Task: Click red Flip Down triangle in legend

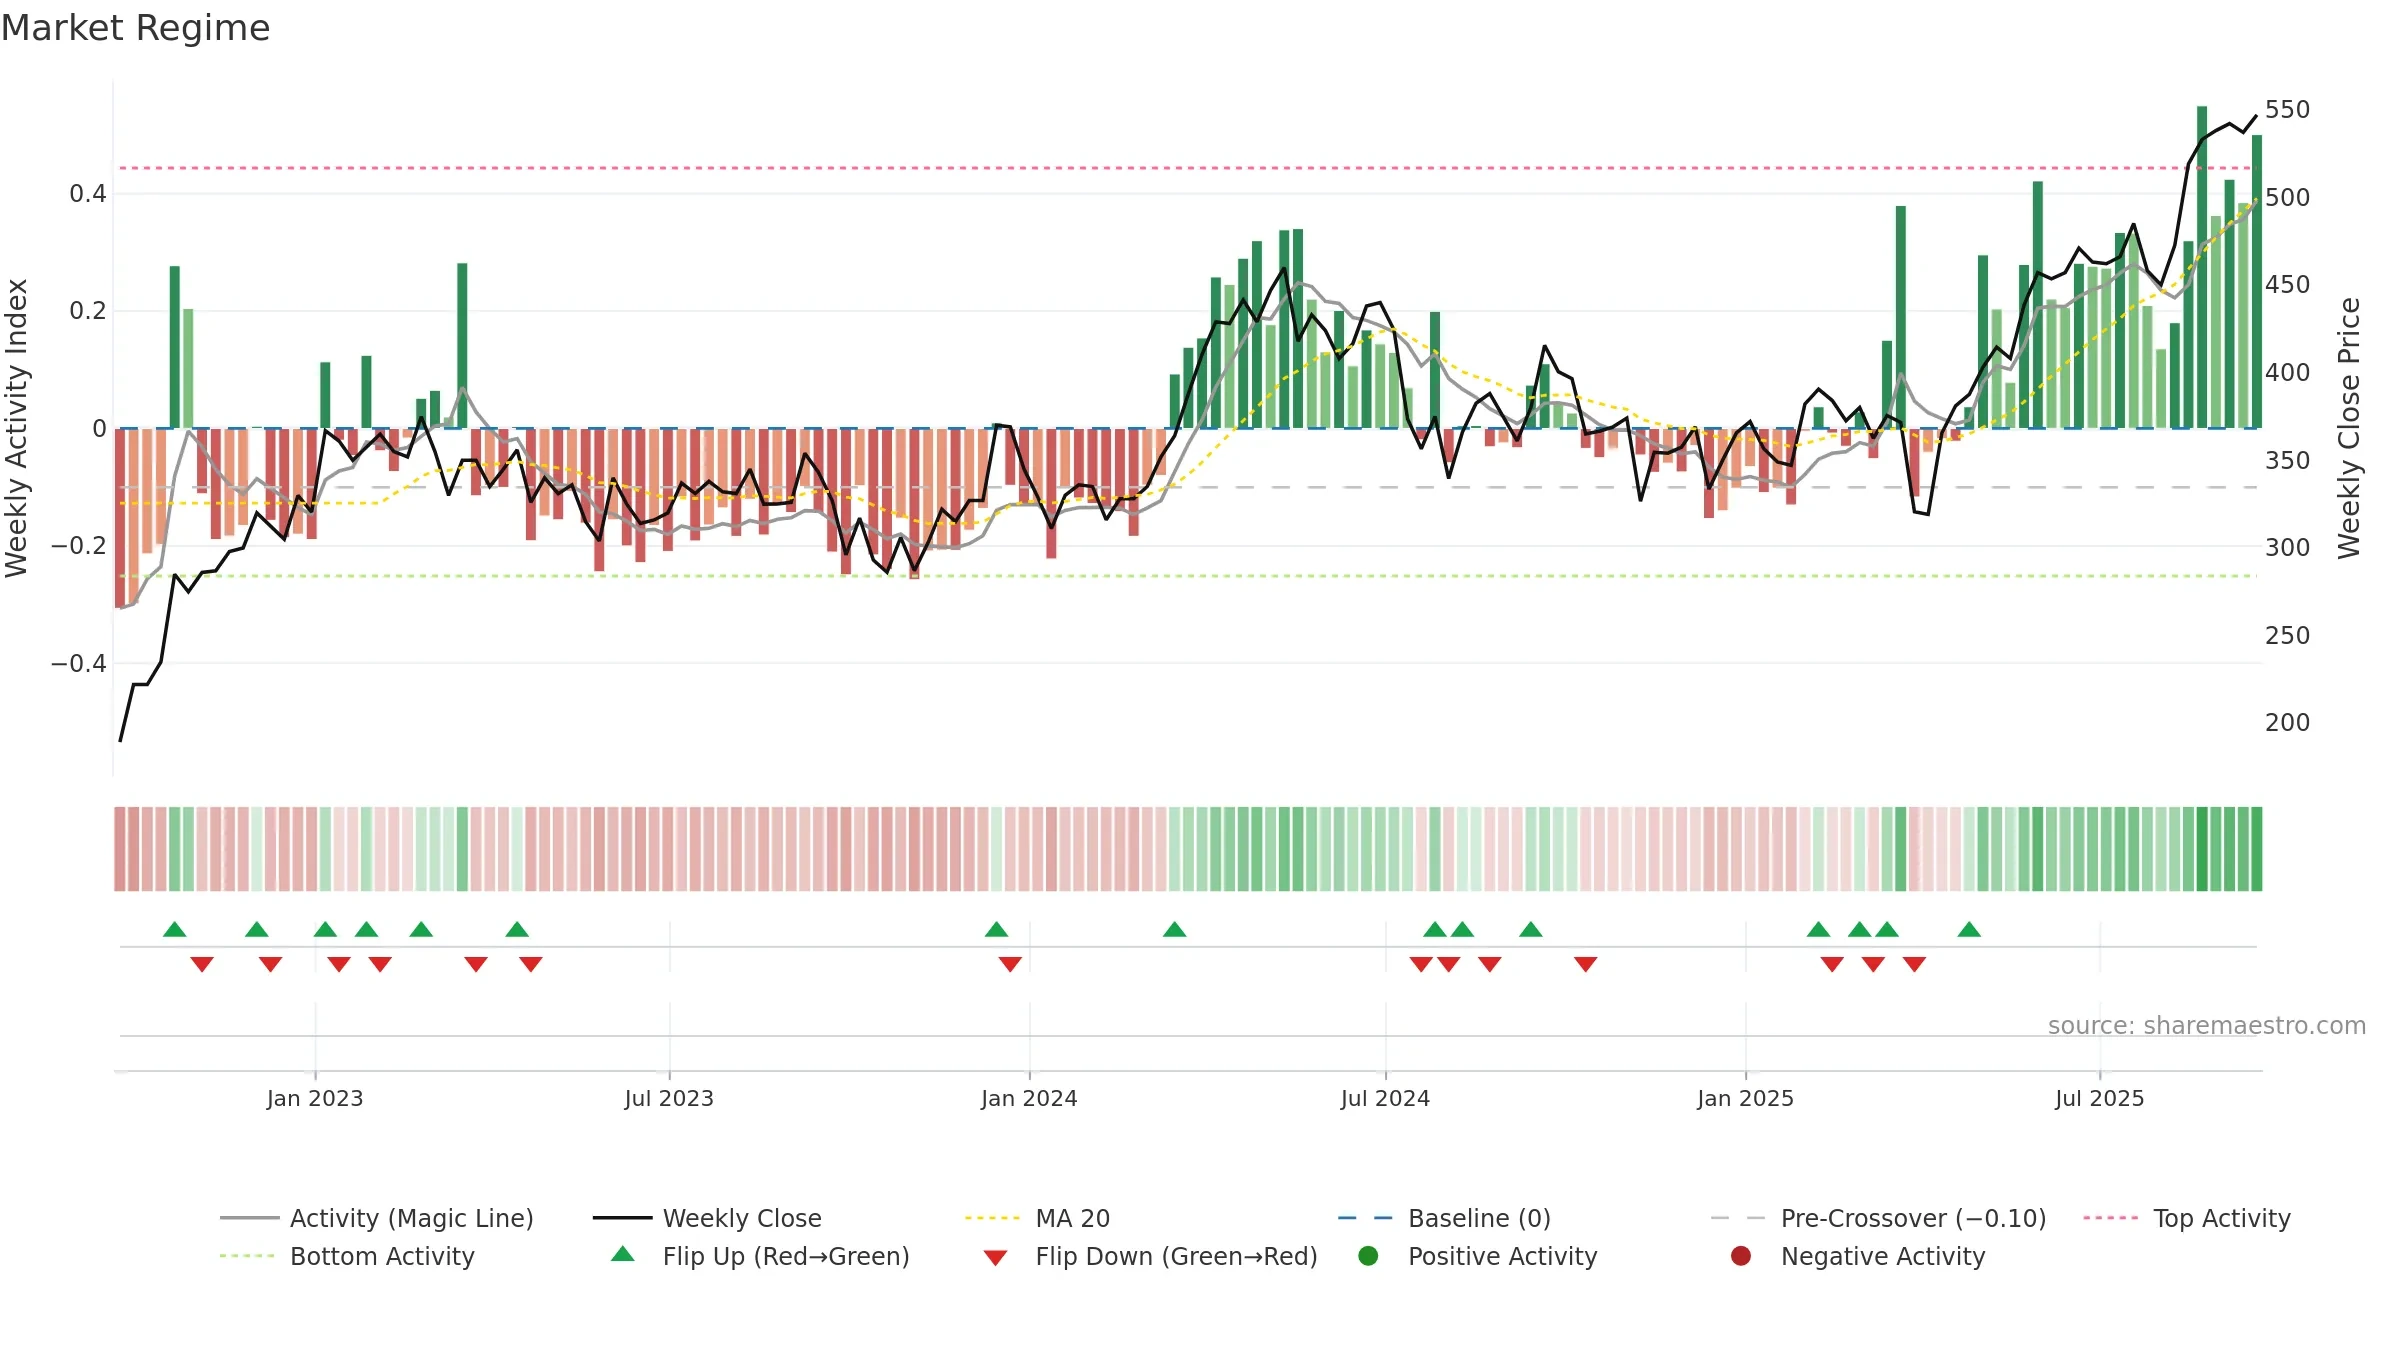Action: (995, 1258)
